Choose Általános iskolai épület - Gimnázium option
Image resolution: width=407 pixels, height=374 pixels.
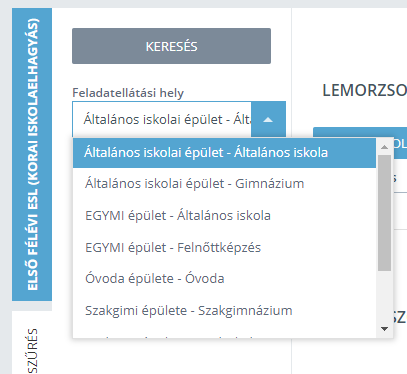224,184
